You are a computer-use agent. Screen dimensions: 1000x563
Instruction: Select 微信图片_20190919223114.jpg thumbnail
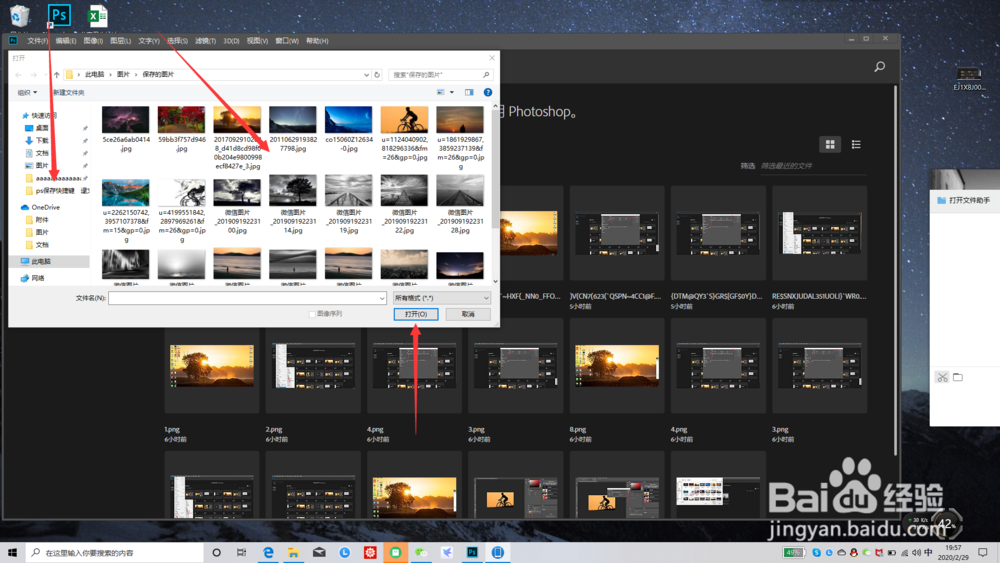tap(293, 191)
